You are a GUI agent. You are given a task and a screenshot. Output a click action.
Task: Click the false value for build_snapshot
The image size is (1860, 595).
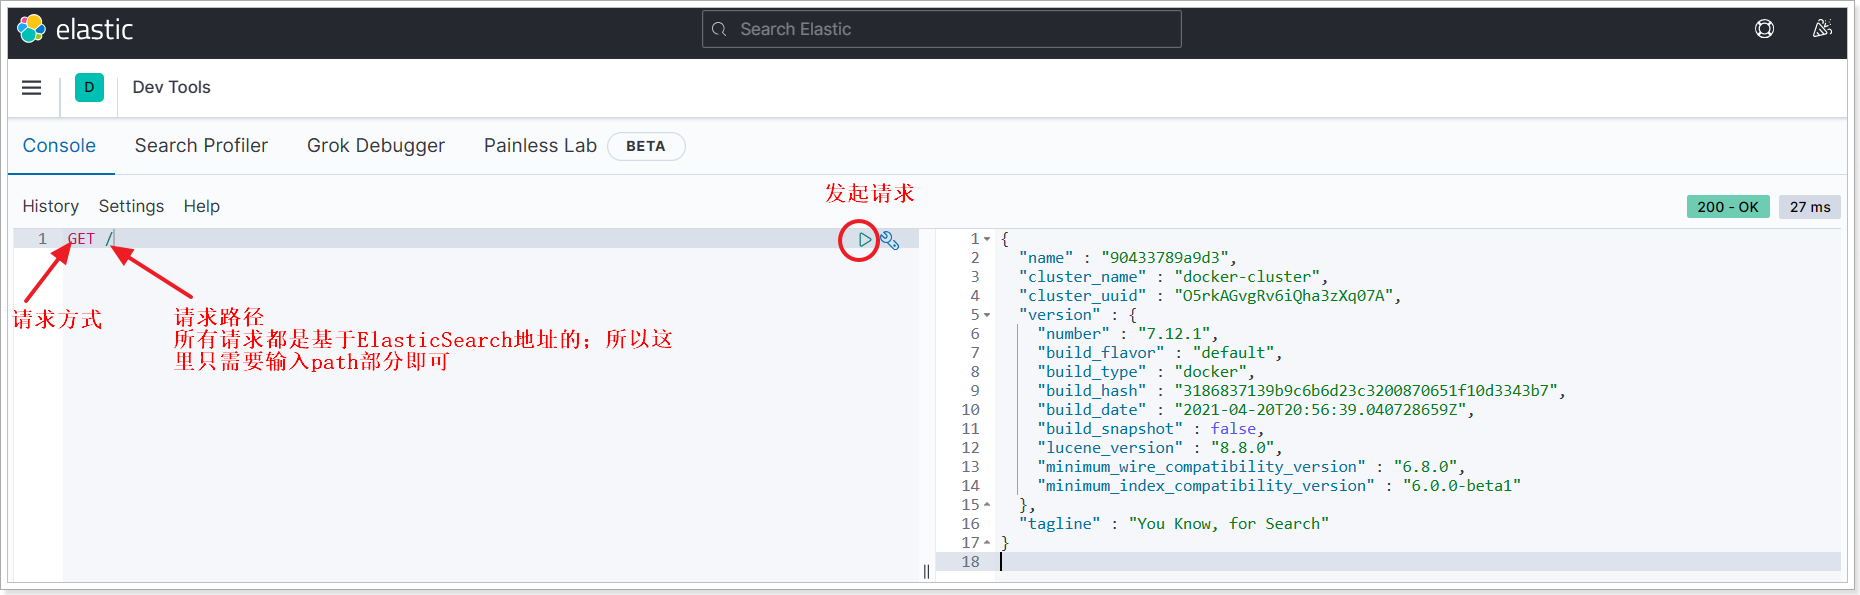click(x=1233, y=429)
